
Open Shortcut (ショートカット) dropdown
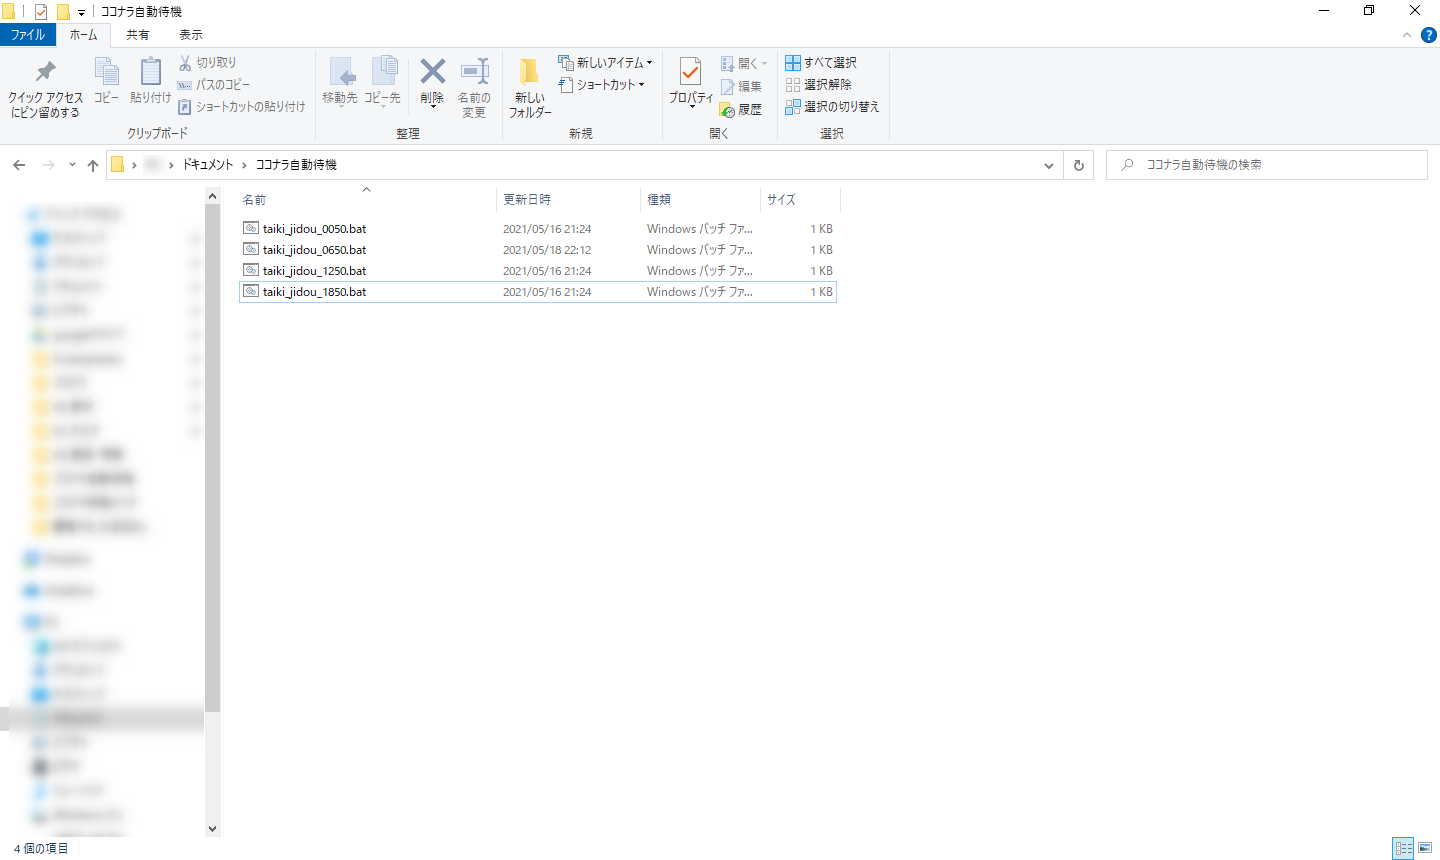click(602, 84)
